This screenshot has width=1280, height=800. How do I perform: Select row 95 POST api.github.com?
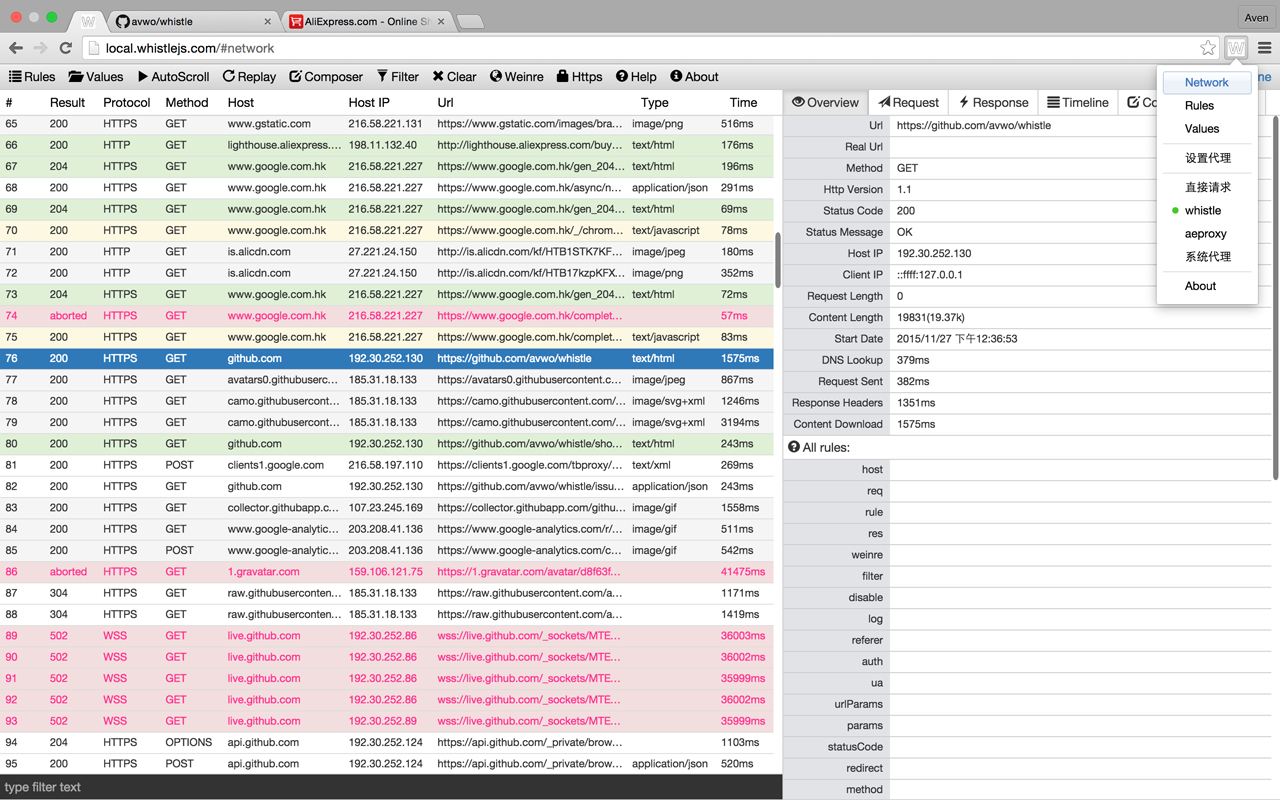(x=387, y=764)
